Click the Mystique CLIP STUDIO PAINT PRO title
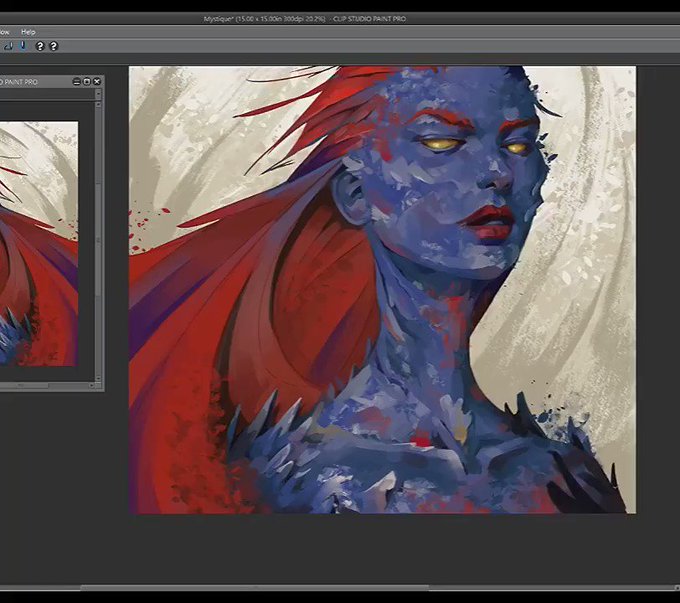 click(x=304, y=19)
